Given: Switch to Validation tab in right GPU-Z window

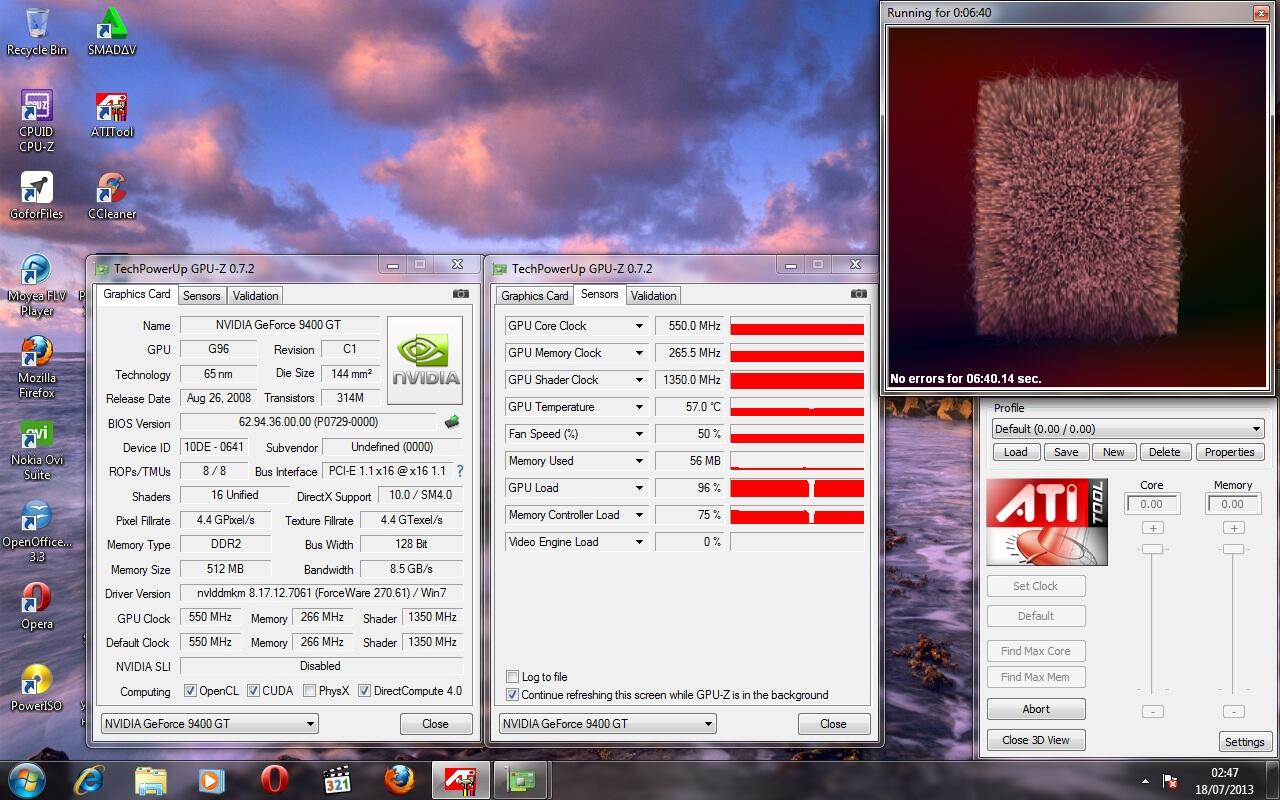Looking at the screenshot, I should pyautogui.click(x=654, y=296).
